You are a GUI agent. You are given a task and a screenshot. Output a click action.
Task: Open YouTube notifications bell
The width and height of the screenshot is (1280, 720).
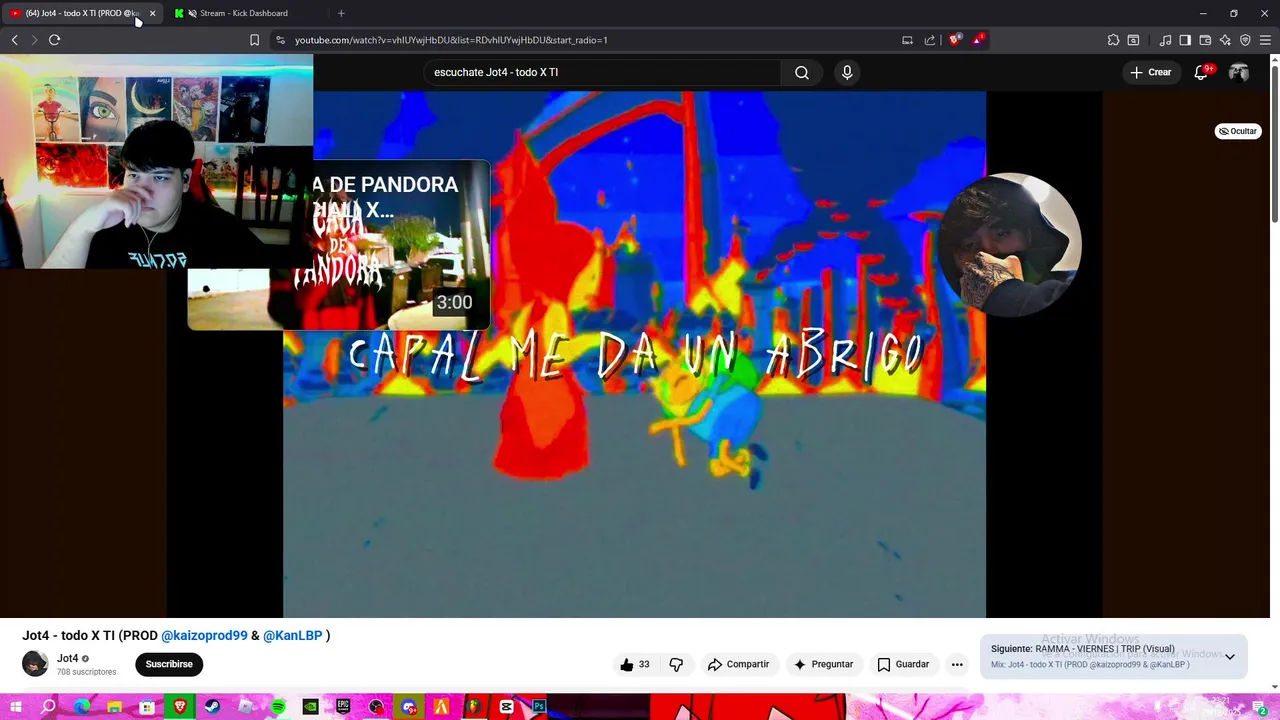[1202, 72]
